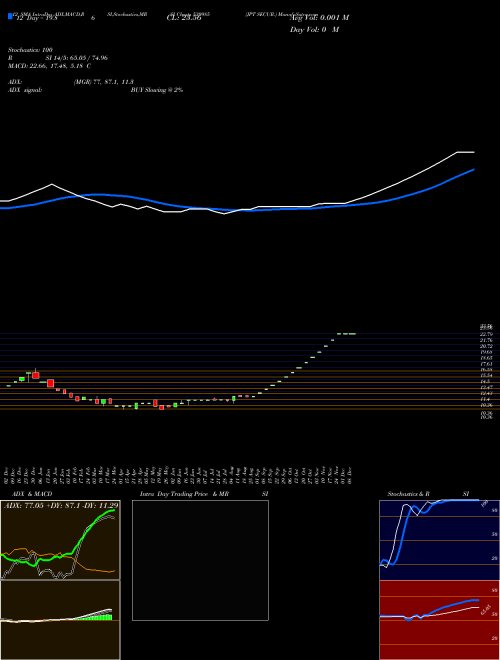Click the 21.76 price axis label
Screen dimensions: 500x660
486,340
